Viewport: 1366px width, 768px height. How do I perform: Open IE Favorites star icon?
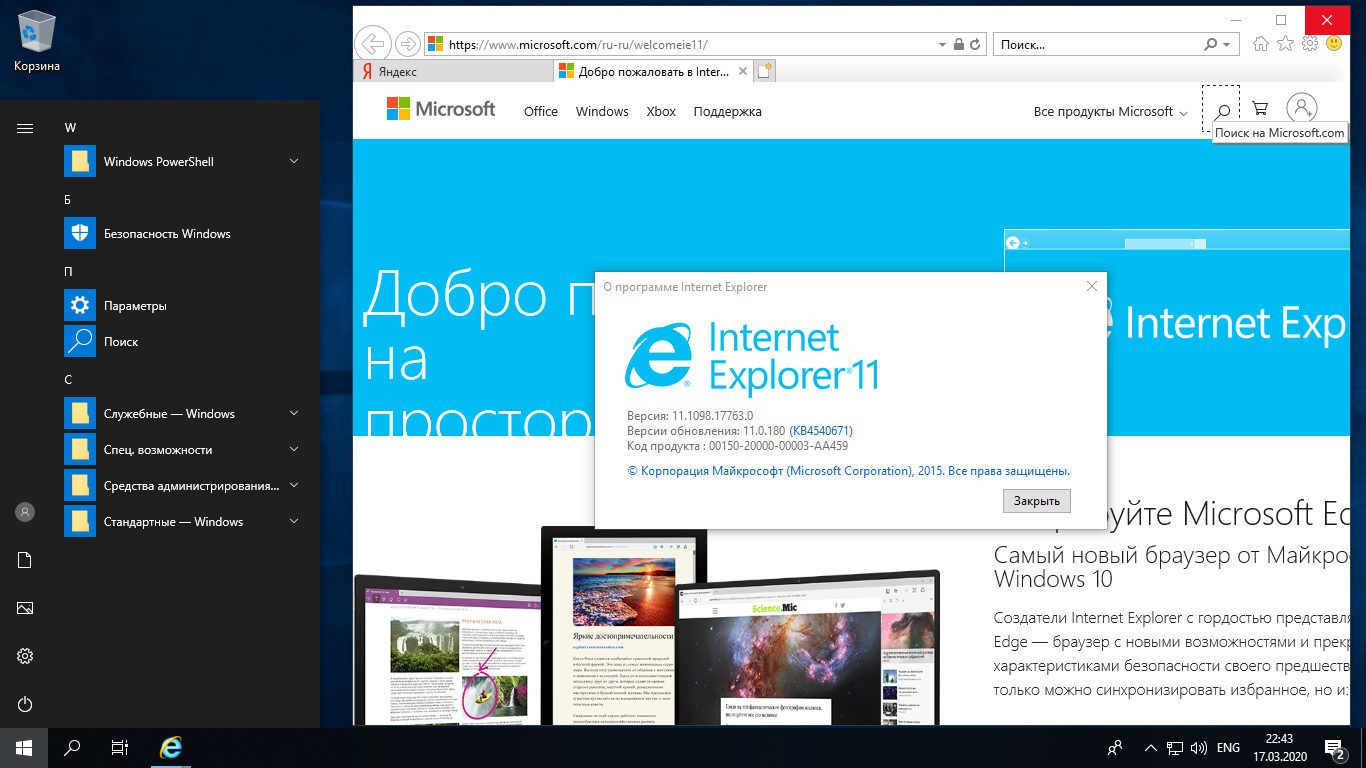coord(1286,44)
